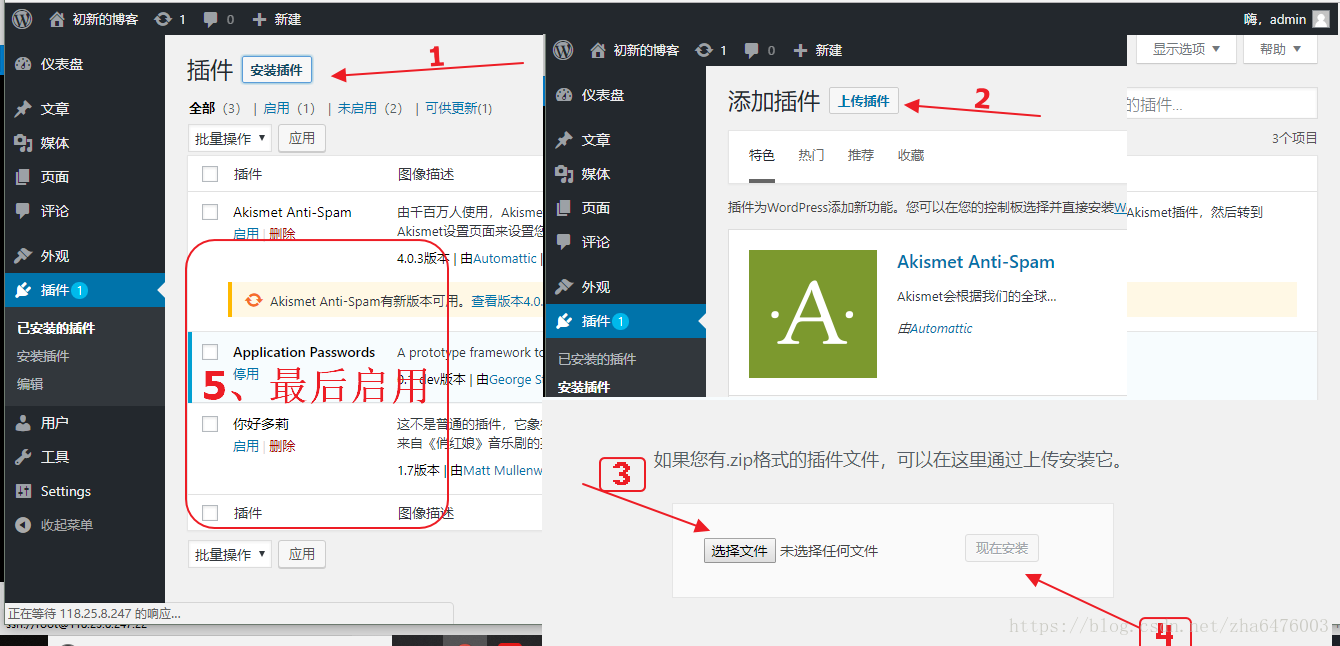This screenshot has height=646, width=1340.
Task: Open 安装插件 submenu in the Add Plugins sidebar
Action: [x=584, y=387]
